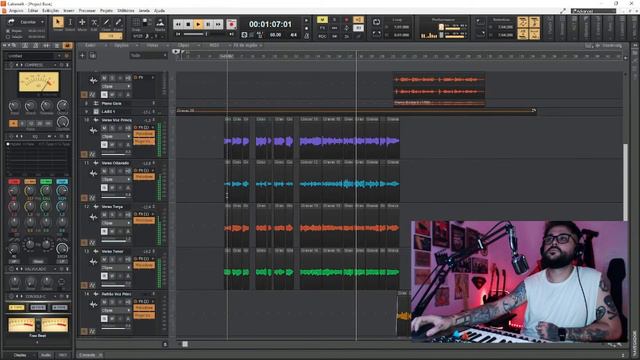Open the Exibições menu
The image size is (640, 360).
(51, 11)
